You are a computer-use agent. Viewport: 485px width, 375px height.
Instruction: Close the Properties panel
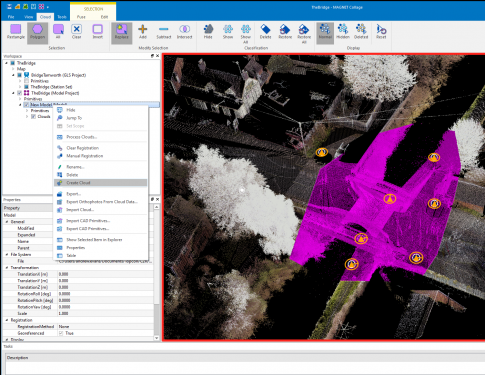point(157,199)
